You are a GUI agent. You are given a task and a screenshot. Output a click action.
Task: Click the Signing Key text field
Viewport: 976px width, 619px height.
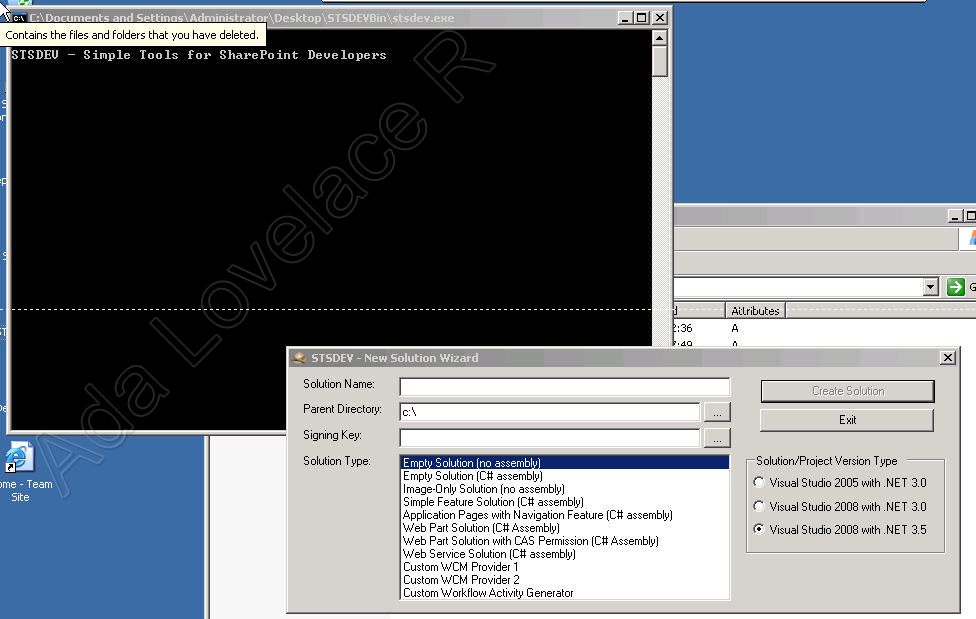click(x=549, y=438)
